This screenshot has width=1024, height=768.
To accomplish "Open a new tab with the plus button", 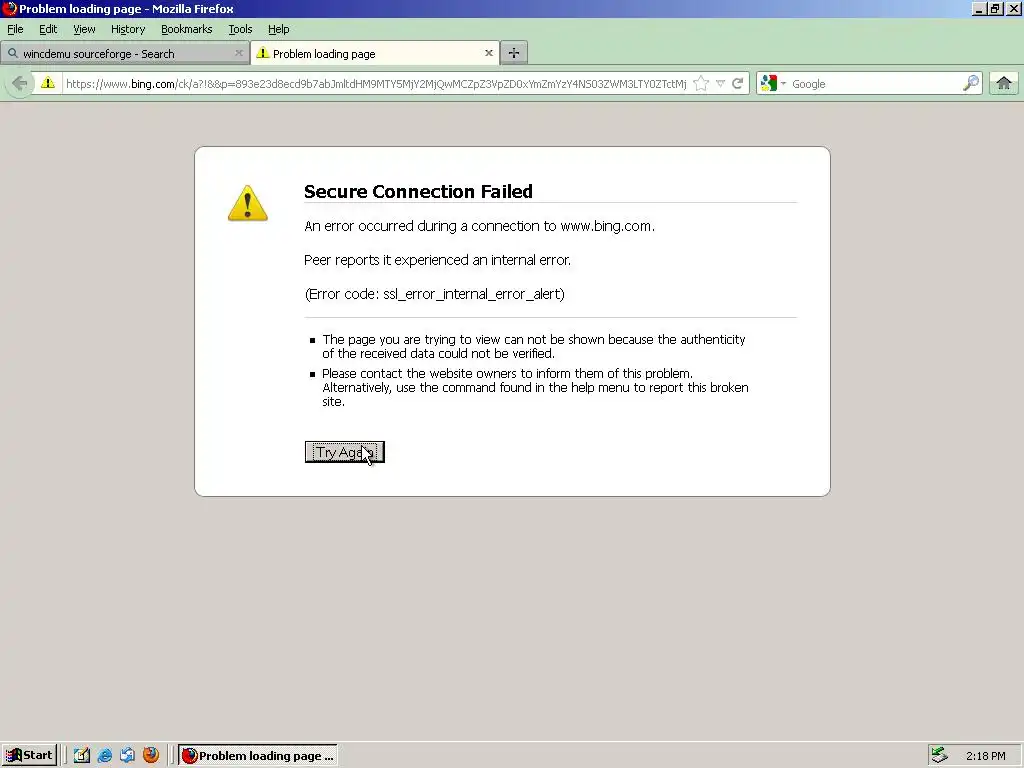I will (x=514, y=53).
